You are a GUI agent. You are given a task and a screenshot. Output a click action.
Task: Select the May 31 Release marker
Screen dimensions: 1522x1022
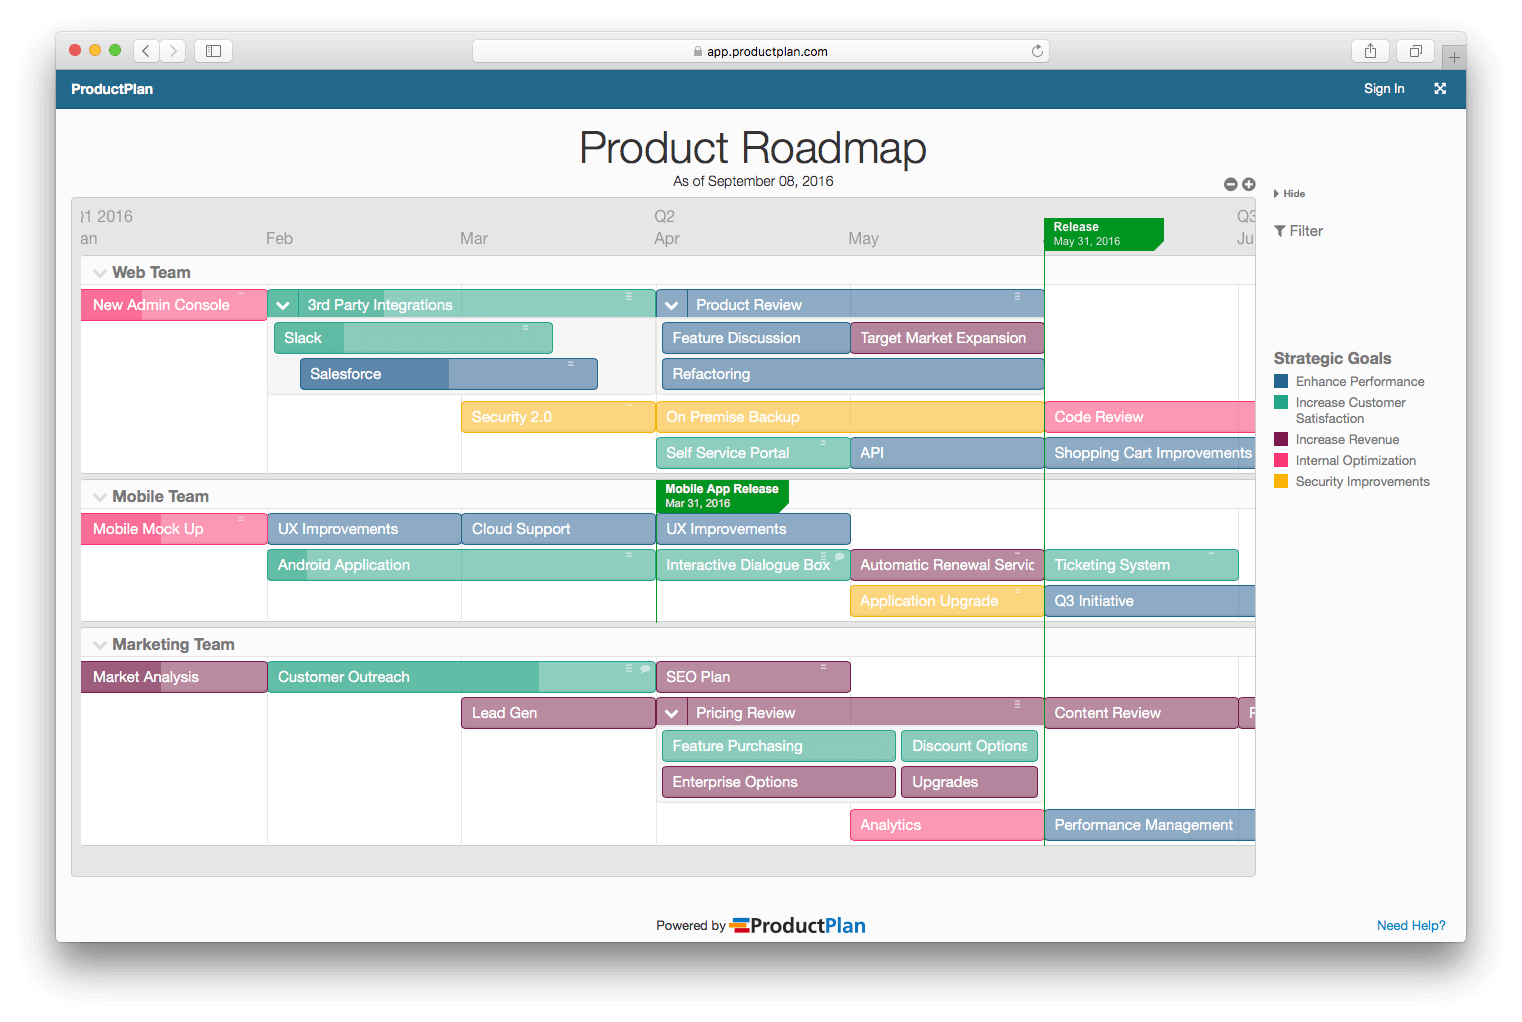point(1103,234)
